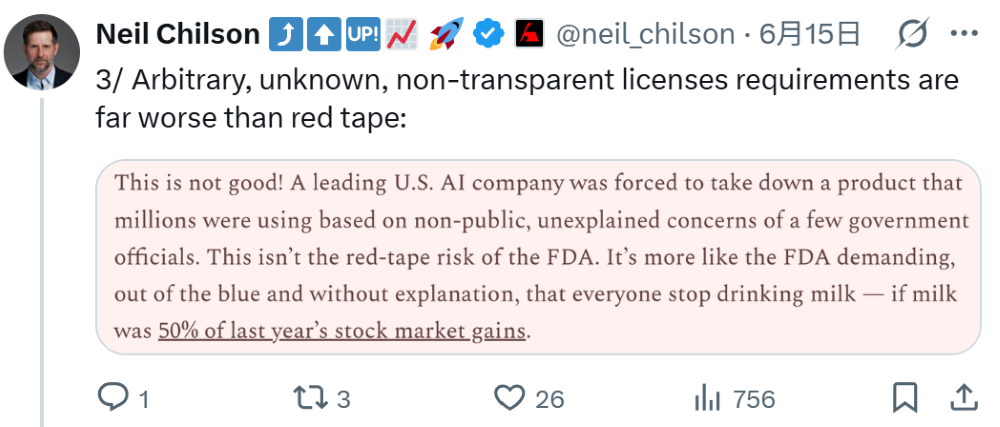Click the black-and-red affiliate badge
1000x427 pixels.
pos(529,34)
